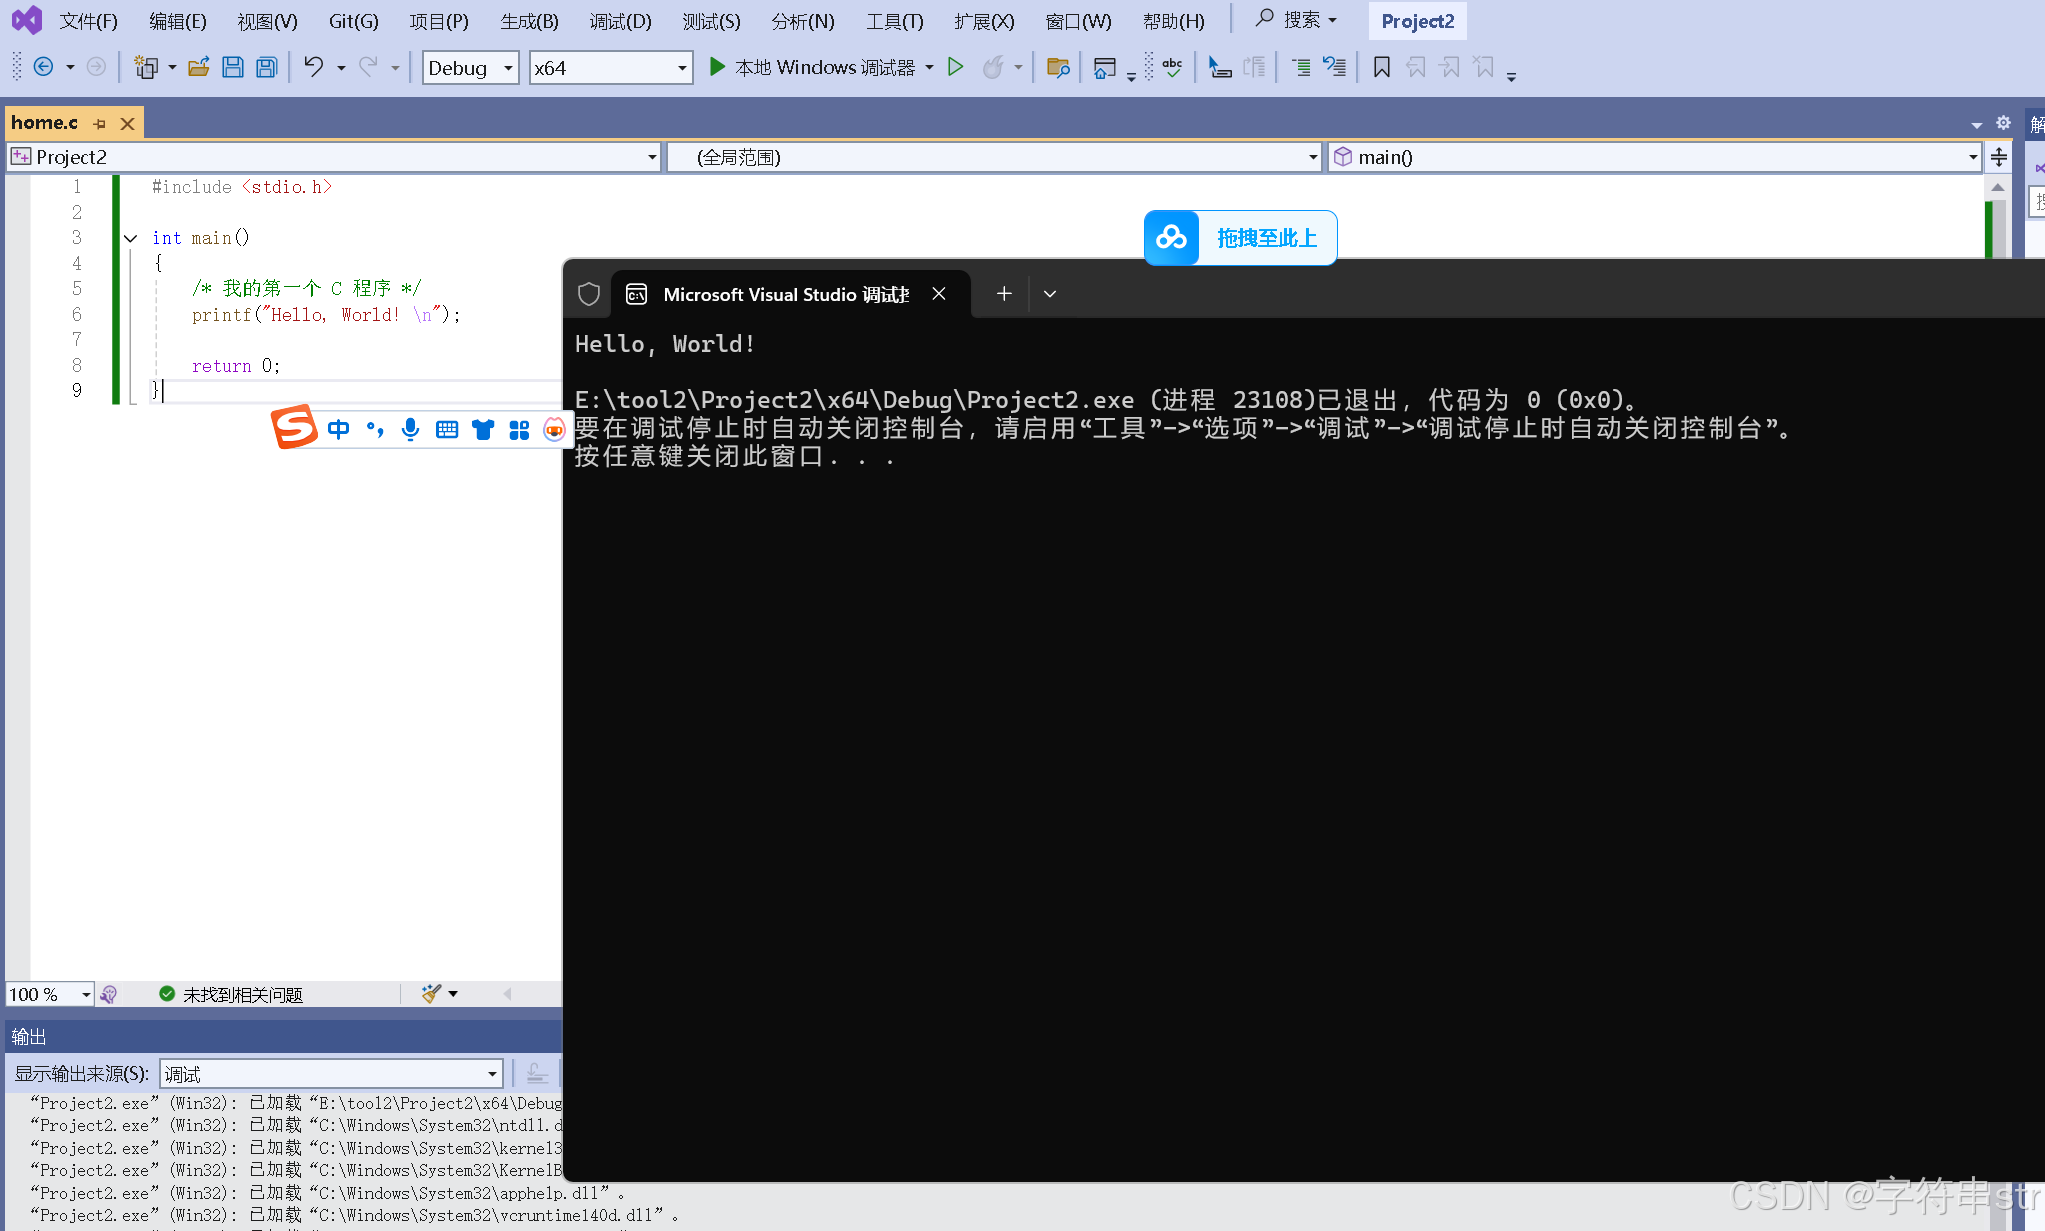Image resolution: width=2045 pixels, height=1231 pixels.
Task: Open the Sogou emoji panel icon
Action: (x=553, y=429)
